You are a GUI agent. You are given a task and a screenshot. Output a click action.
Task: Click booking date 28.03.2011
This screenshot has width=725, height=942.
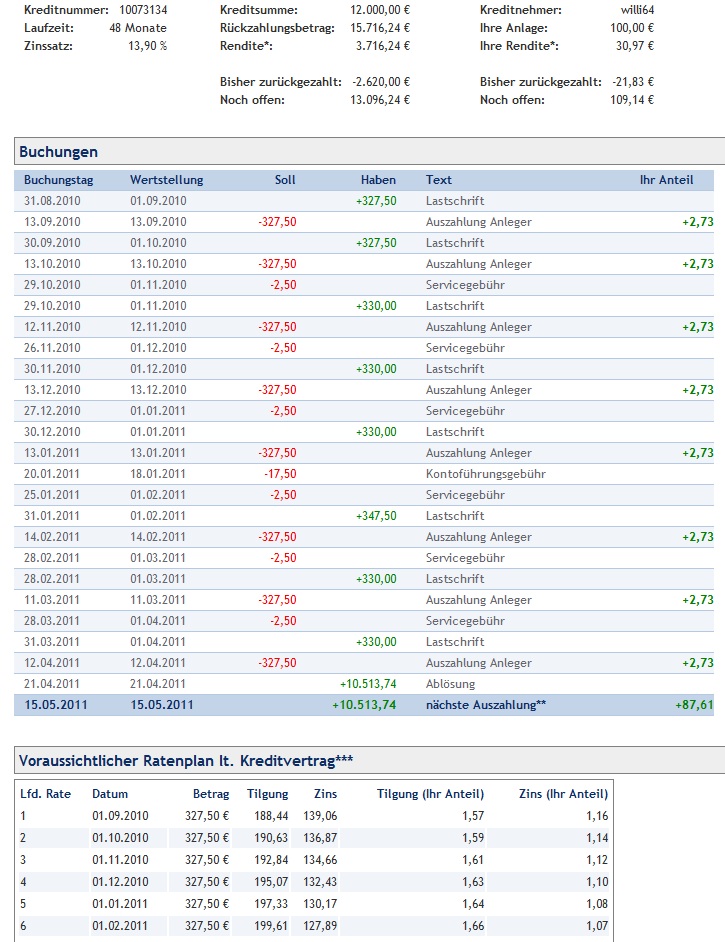click(x=52, y=621)
